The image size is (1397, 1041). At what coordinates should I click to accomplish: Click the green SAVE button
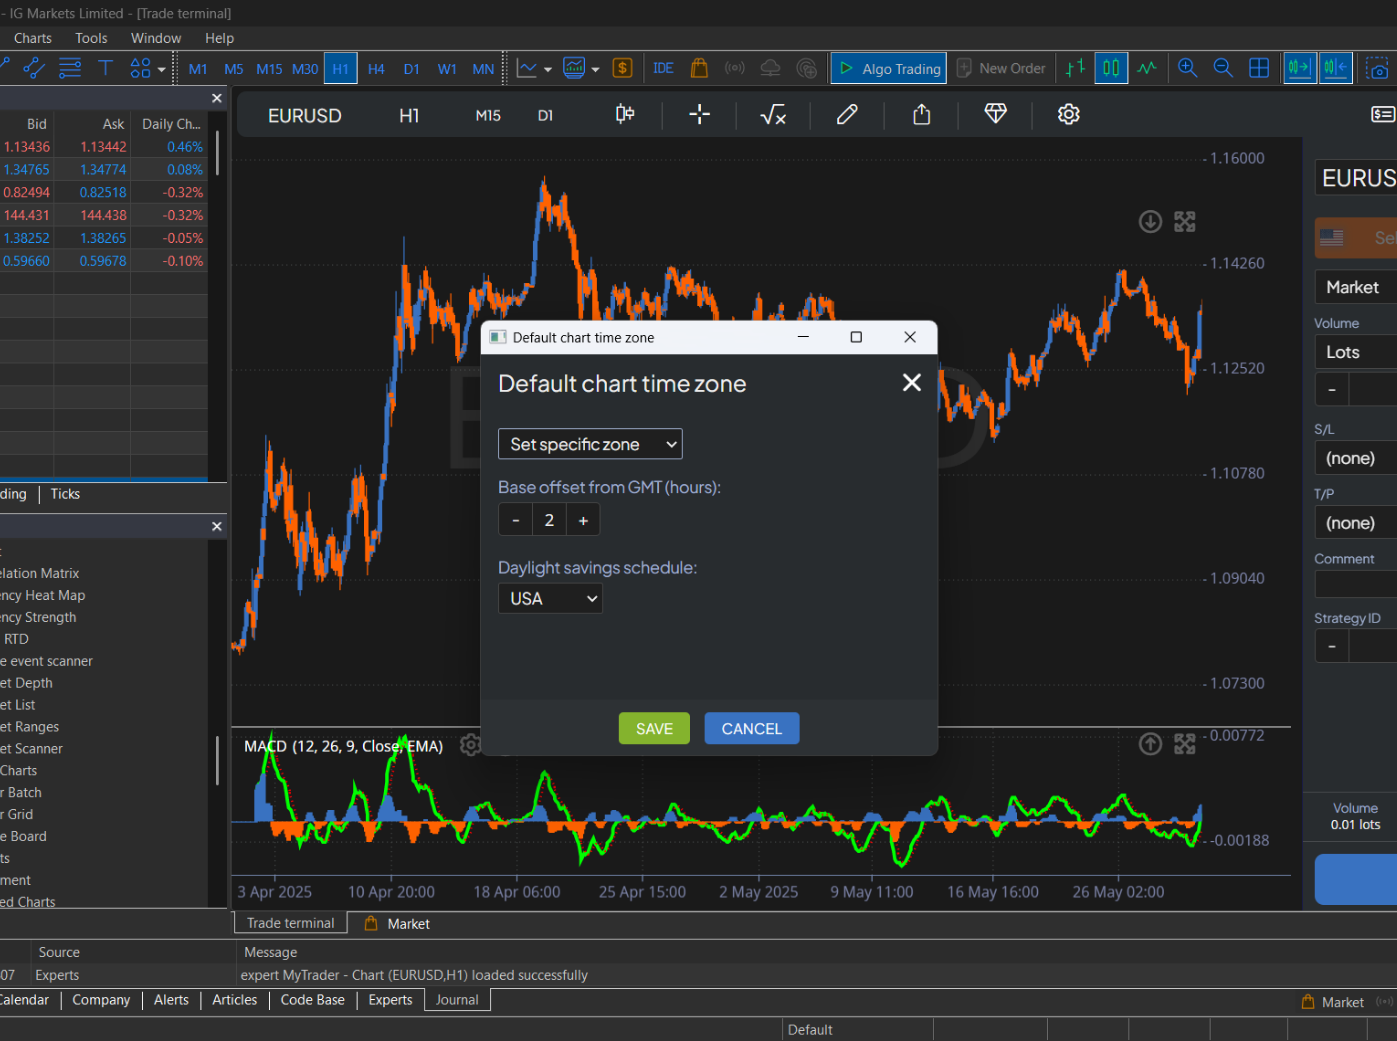pyautogui.click(x=654, y=729)
